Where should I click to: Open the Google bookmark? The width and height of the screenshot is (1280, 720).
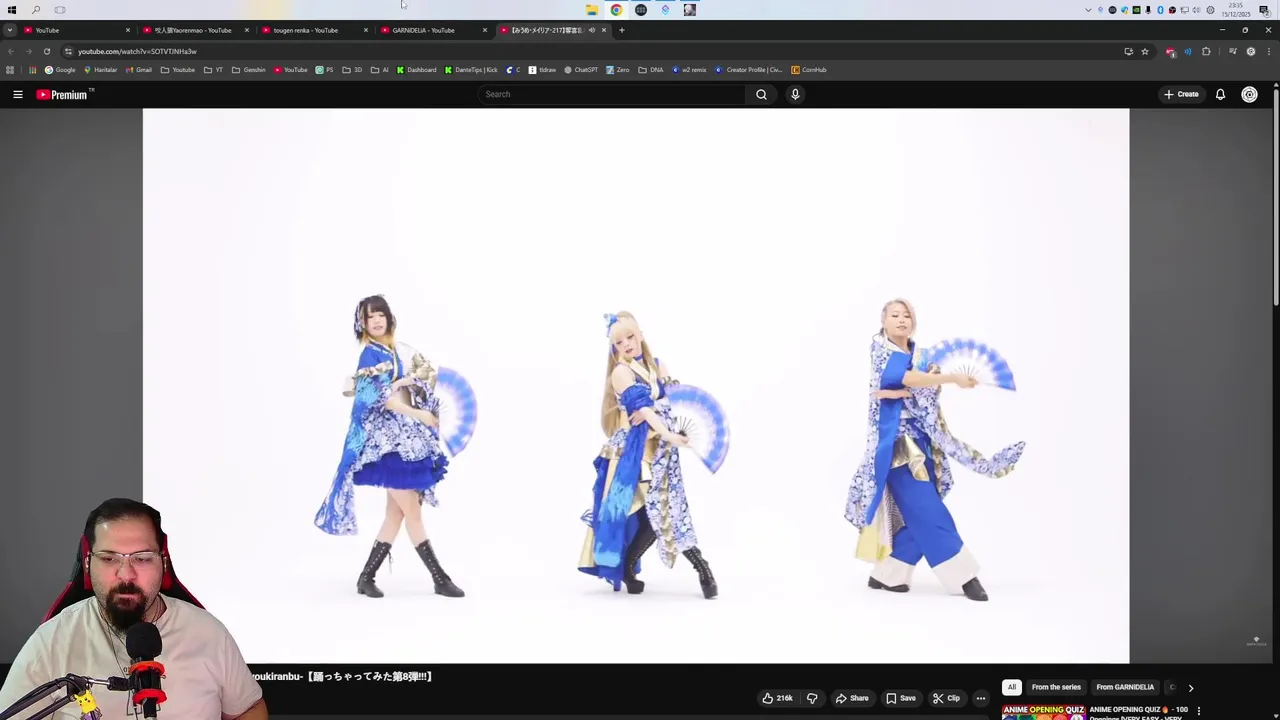[x=60, y=70]
